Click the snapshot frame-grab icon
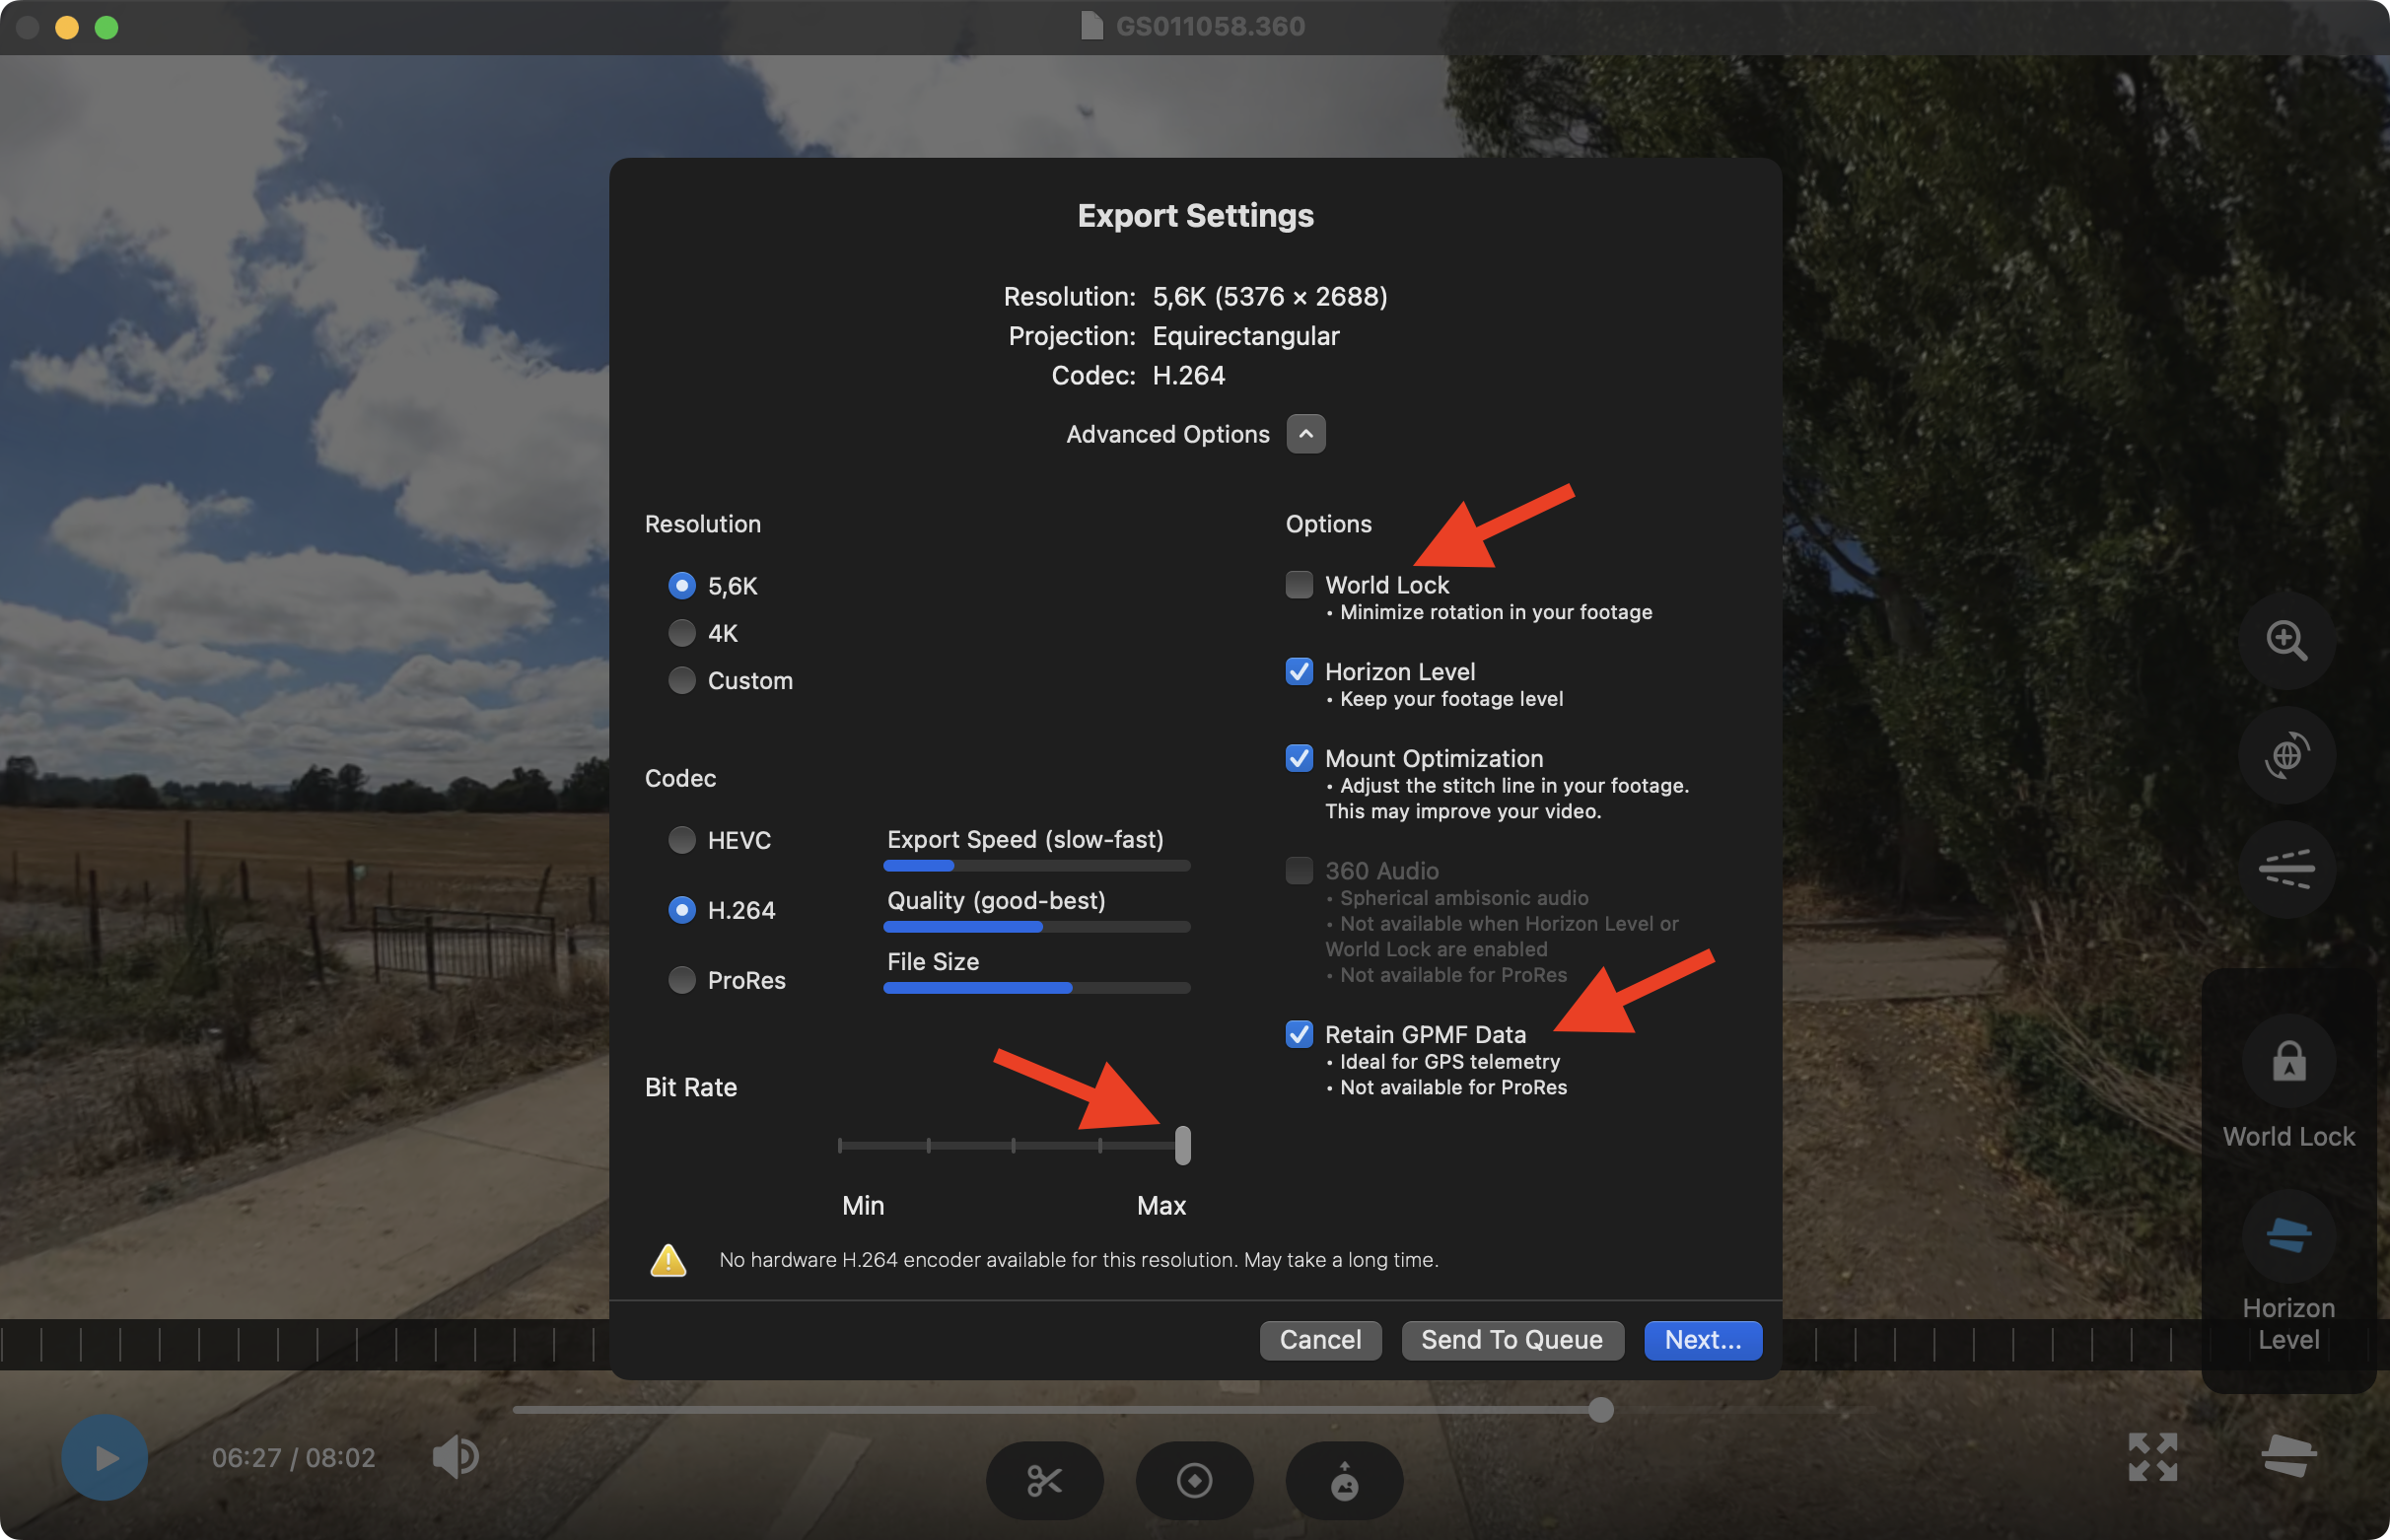The width and height of the screenshot is (2390, 1540). click(1344, 1480)
